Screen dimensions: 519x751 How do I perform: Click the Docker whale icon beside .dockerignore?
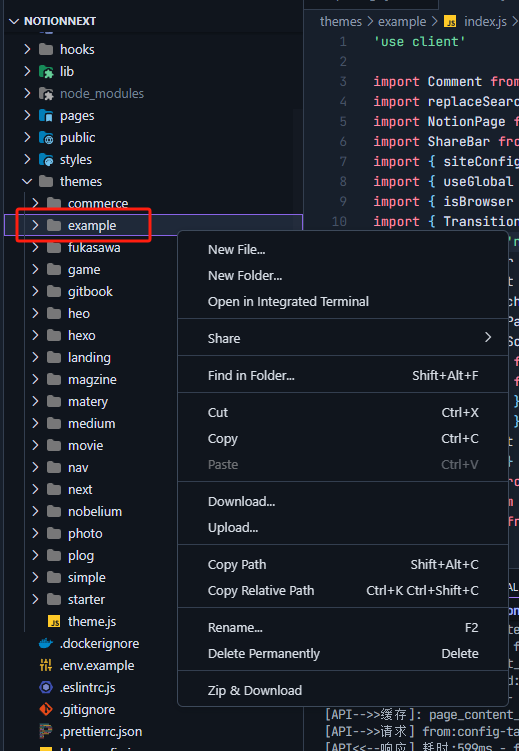(x=46, y=643)
